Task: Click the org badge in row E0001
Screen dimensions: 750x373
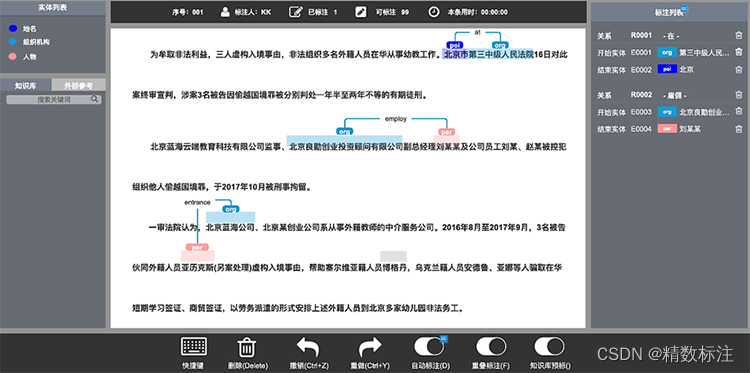Action: click(x=667, y=52)
